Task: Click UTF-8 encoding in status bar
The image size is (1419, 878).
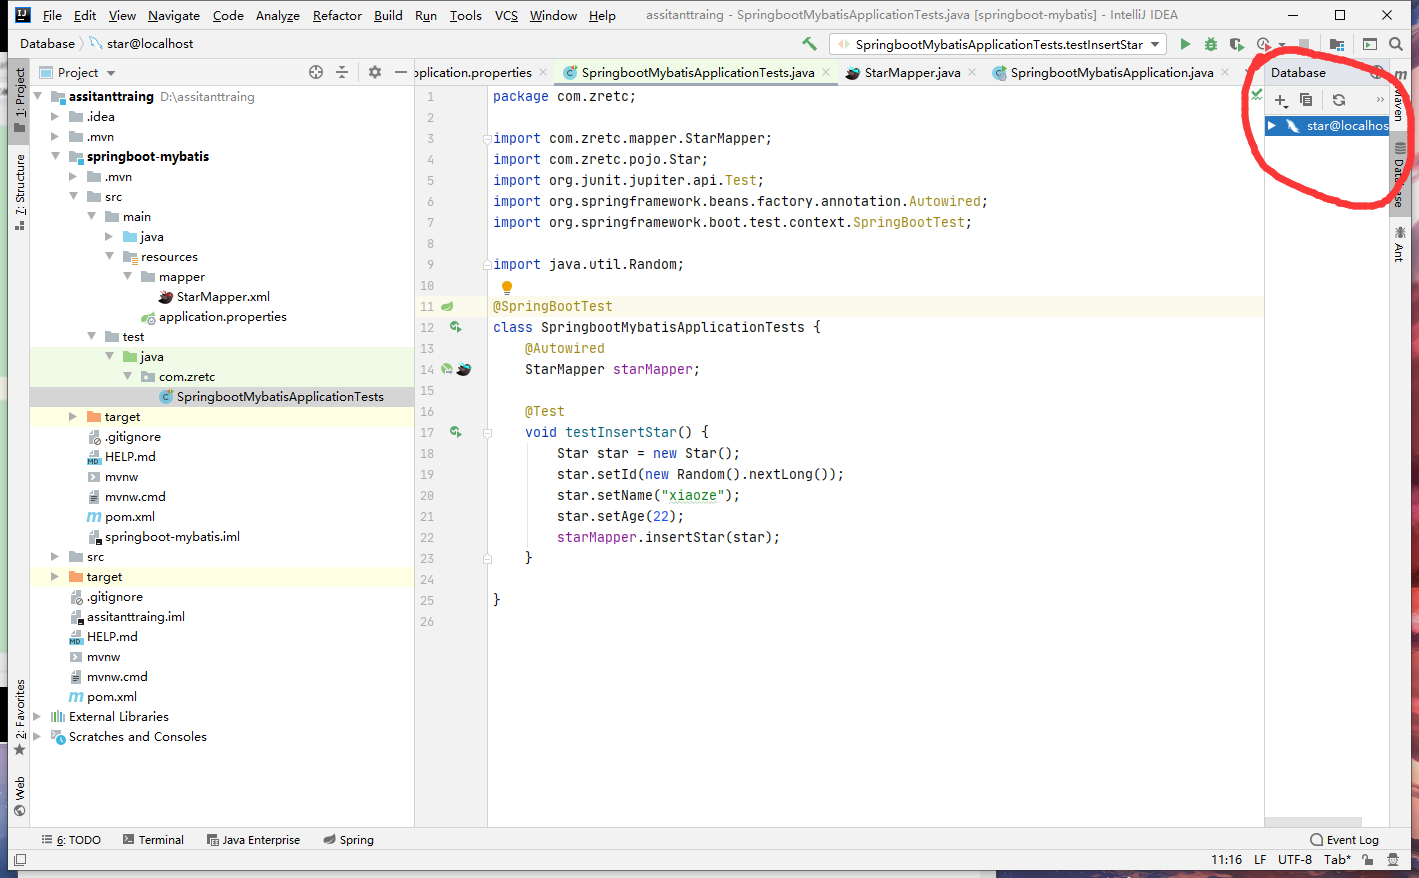Action: click(x=1294, y=860)
